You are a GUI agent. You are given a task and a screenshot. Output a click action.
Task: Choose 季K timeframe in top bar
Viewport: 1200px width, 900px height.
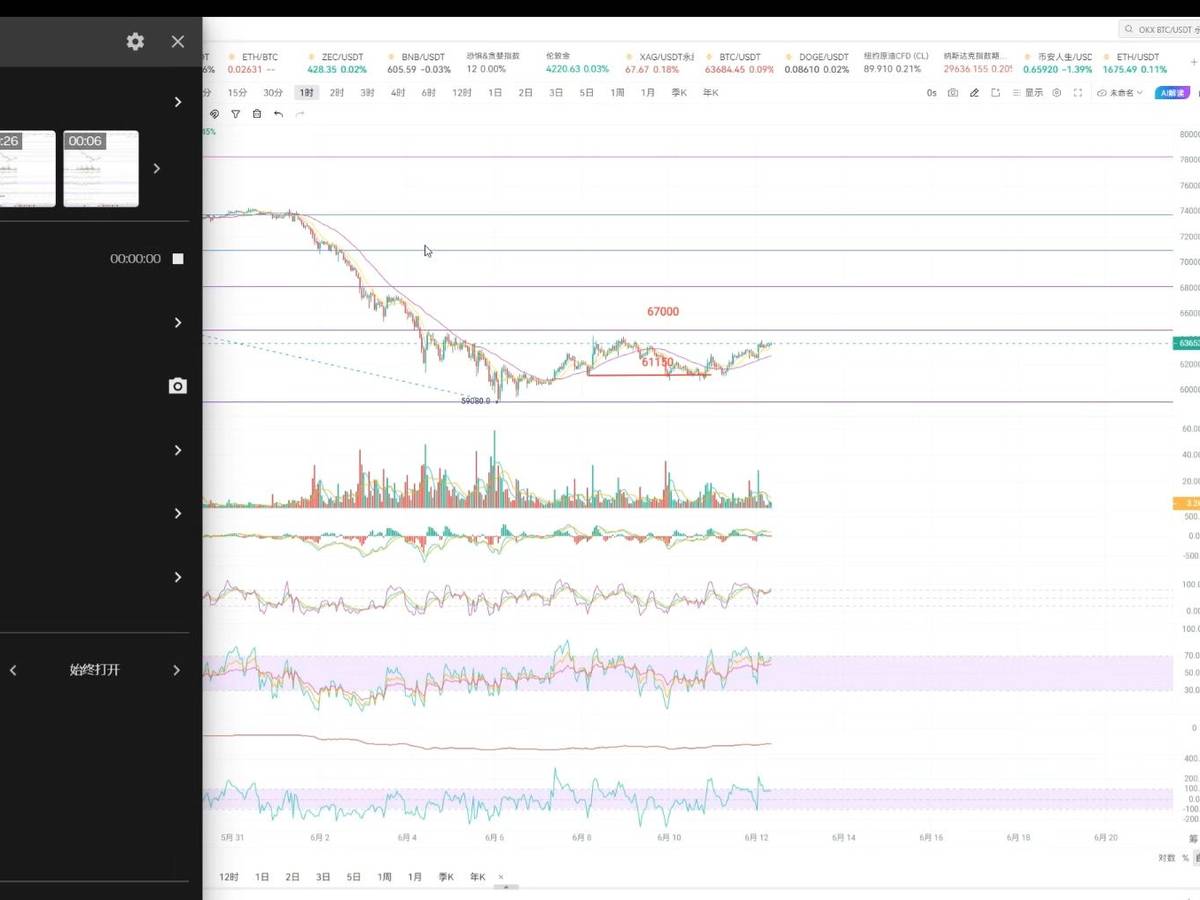(x=679, y=93)
